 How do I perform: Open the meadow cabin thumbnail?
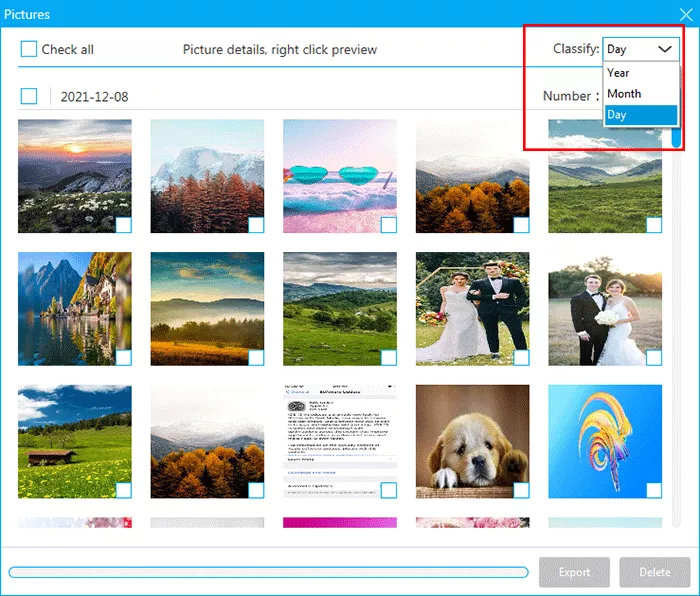click(75, 441)
